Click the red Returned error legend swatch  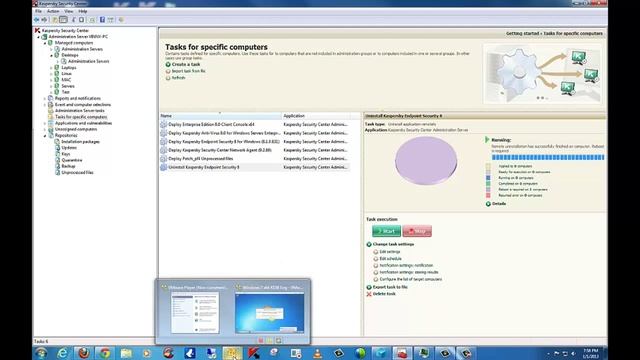488,196
